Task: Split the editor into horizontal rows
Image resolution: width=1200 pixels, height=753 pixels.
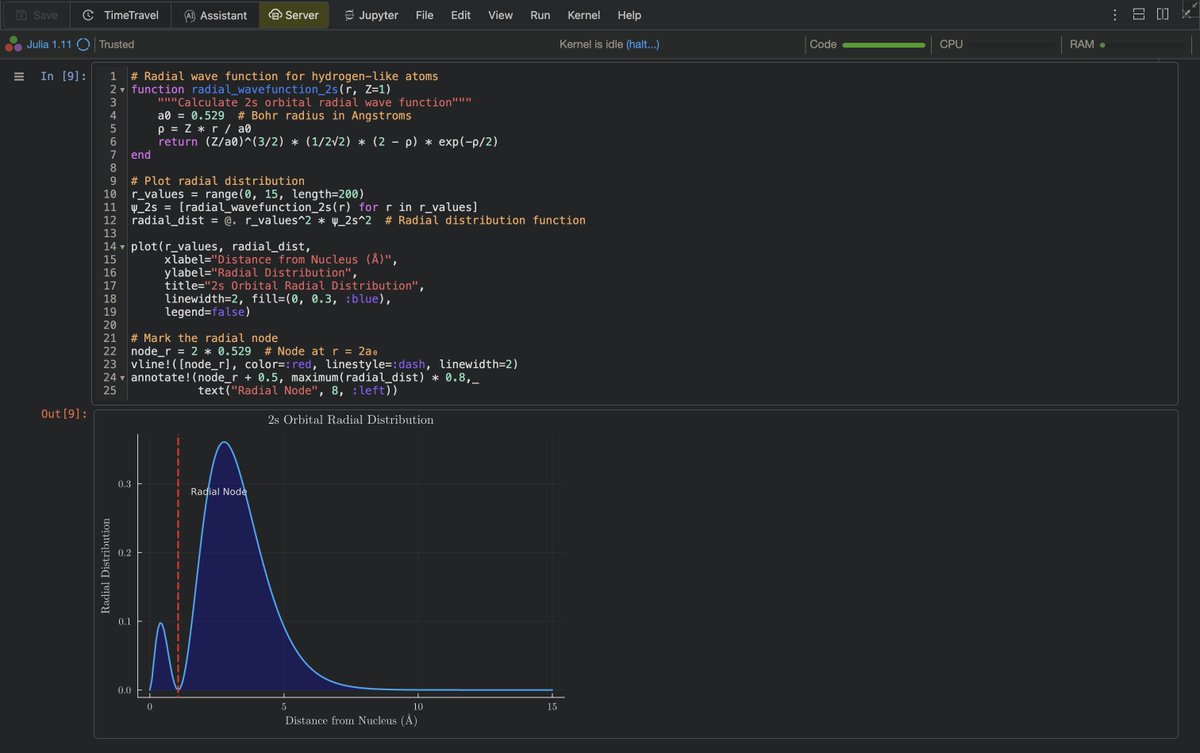Action: [x=1139, y=14]
